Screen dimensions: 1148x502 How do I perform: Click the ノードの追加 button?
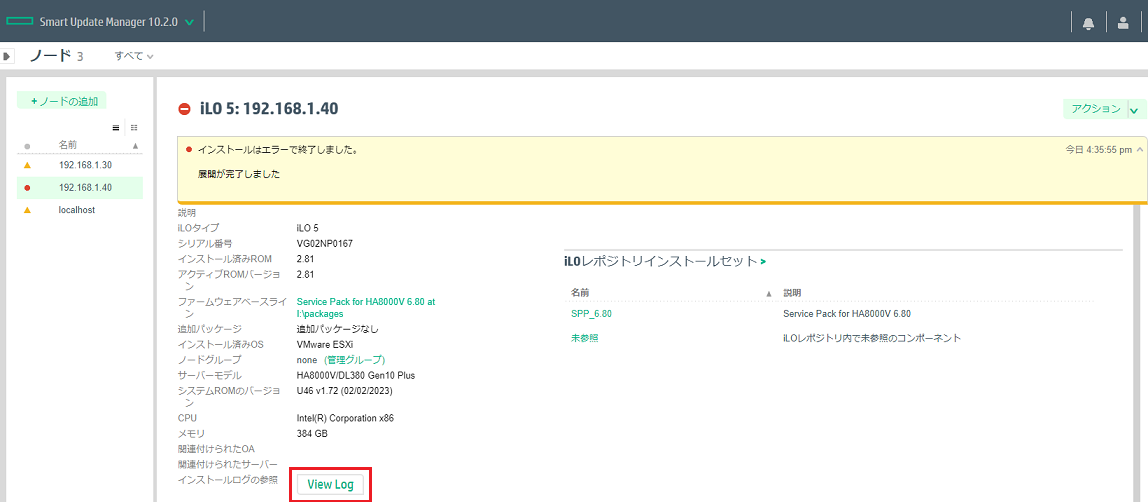[63, 101]
